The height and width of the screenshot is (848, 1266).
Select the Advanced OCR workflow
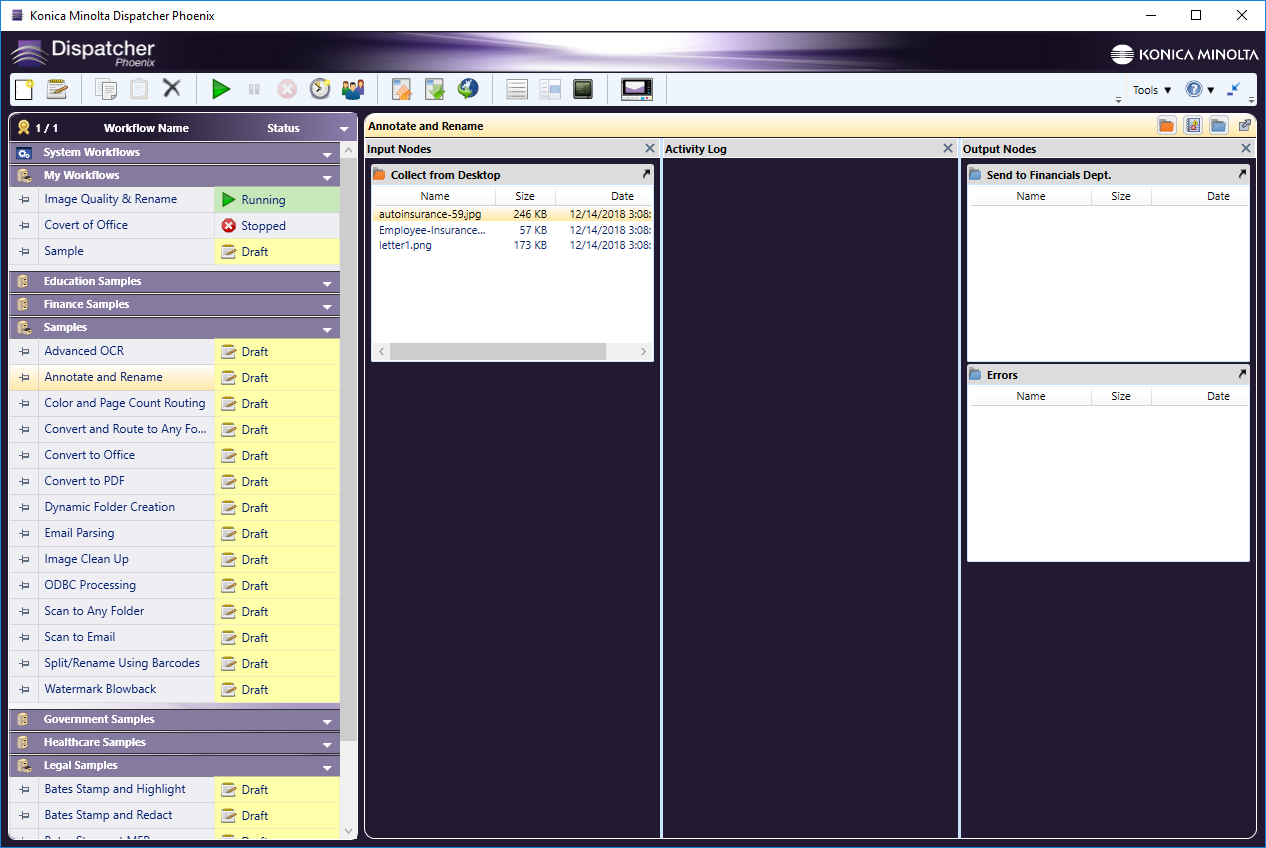click(84, 351)
